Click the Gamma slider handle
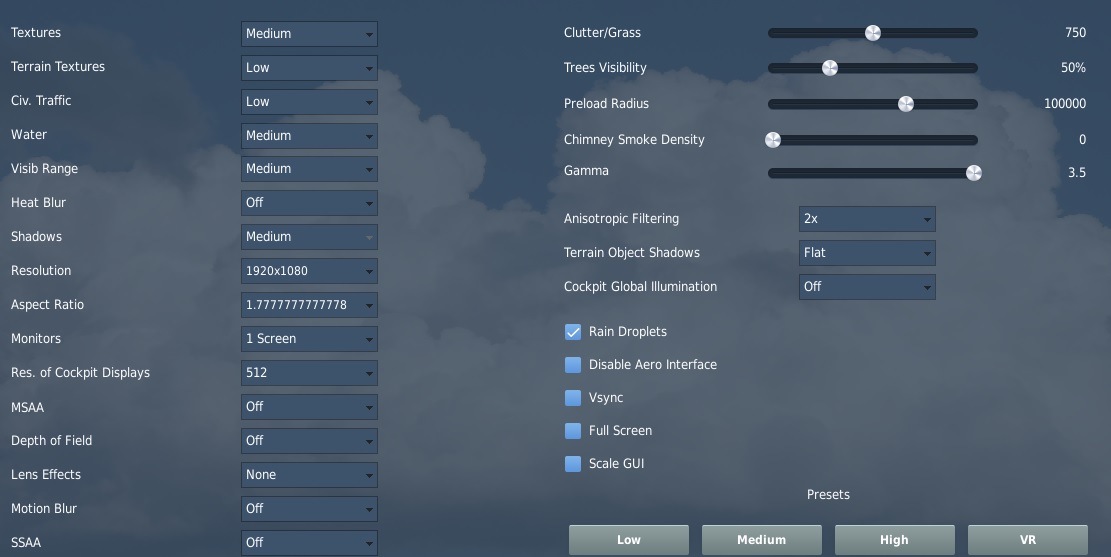 pyautogui.click(x=974, y=173)
